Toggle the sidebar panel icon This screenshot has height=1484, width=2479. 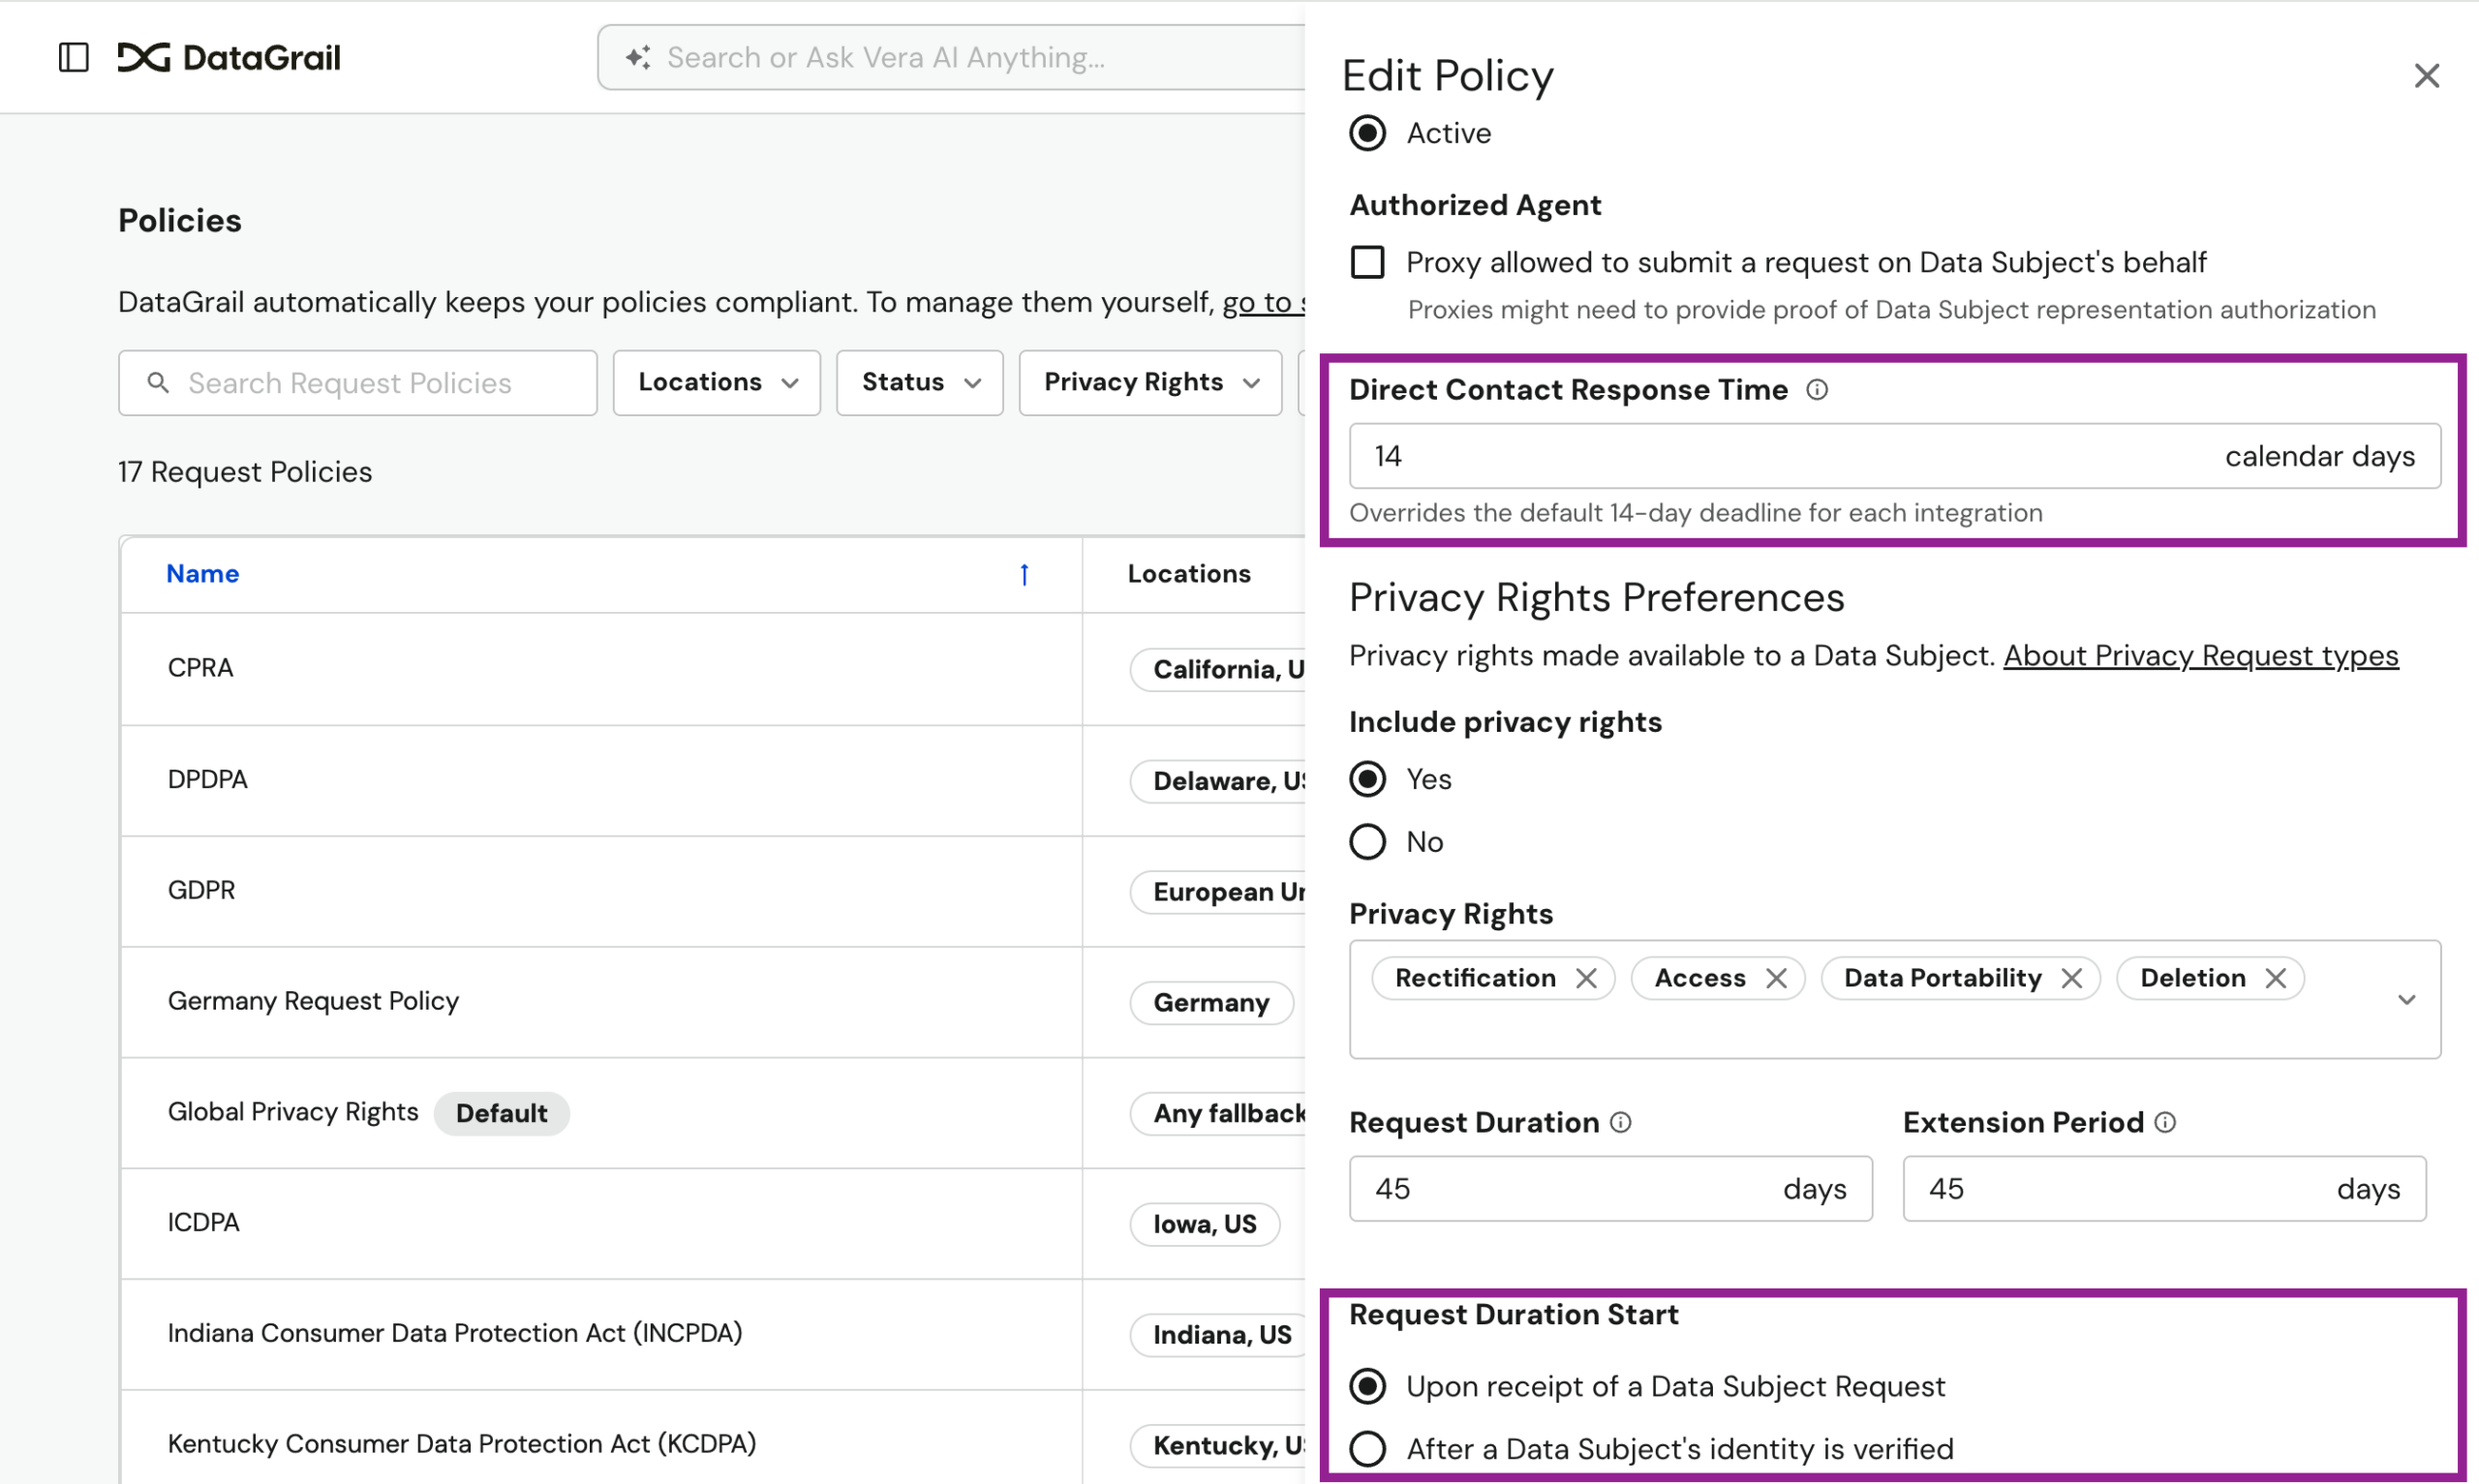pyautogui.click(x=73, y=57)
